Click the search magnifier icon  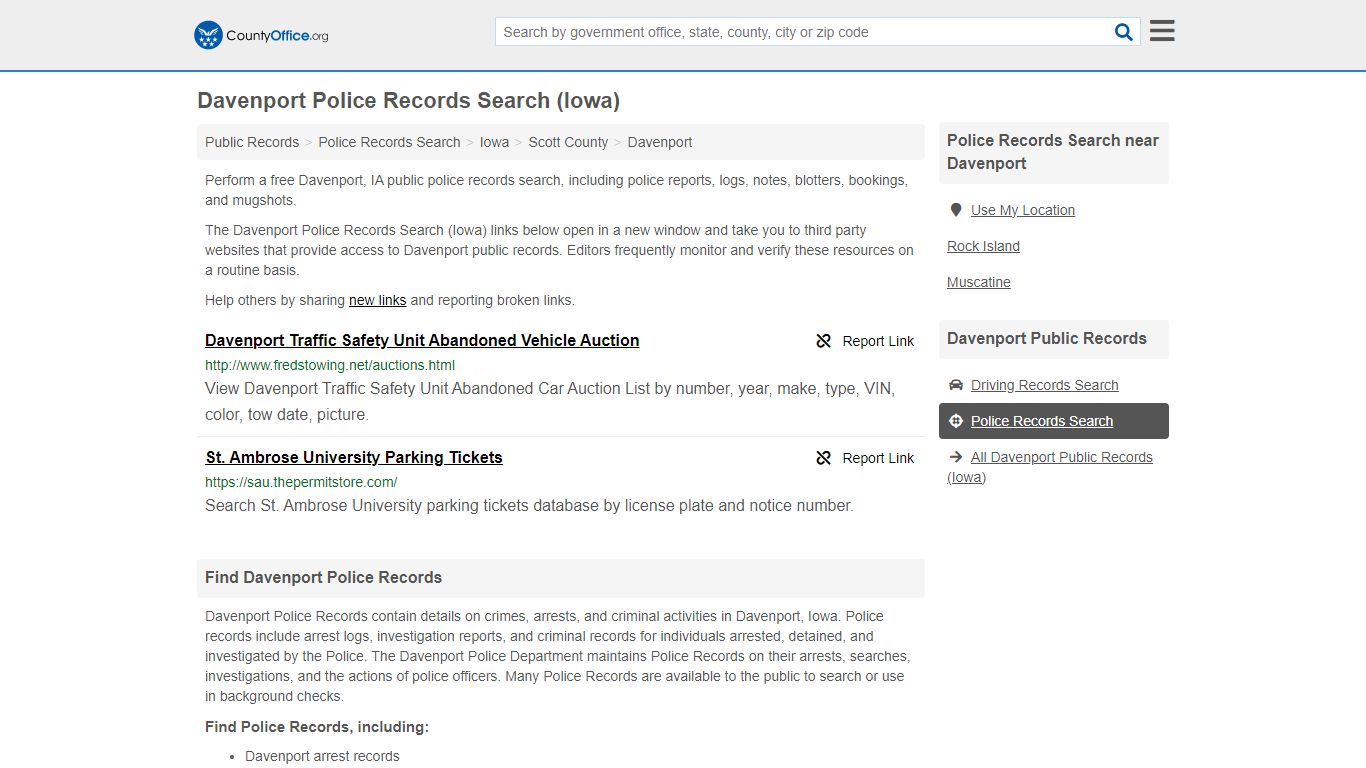(x=1124, y=32)
